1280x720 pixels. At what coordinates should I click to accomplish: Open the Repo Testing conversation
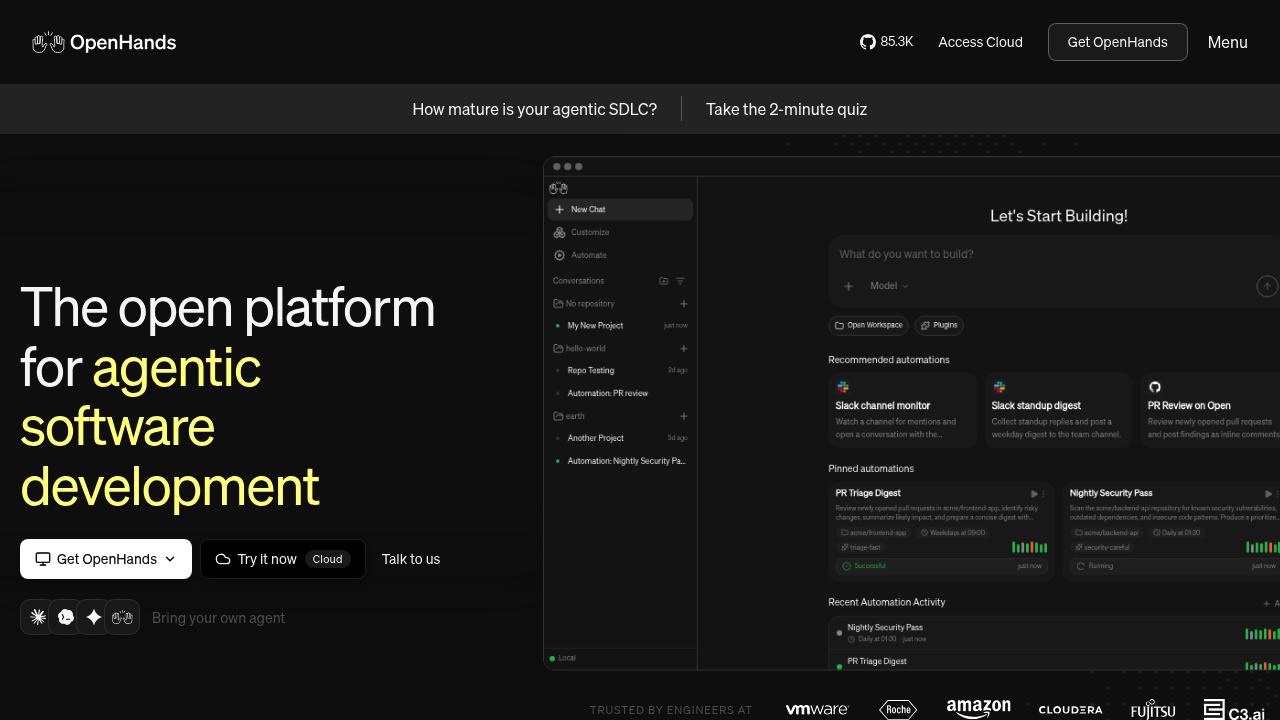point(620,371)
